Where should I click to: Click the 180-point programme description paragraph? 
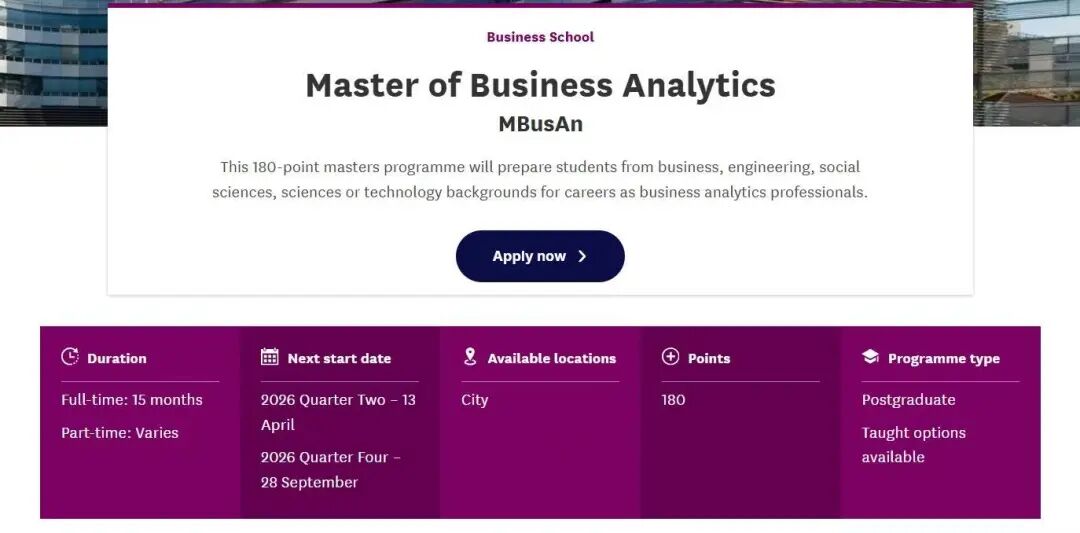coord(540,179)
